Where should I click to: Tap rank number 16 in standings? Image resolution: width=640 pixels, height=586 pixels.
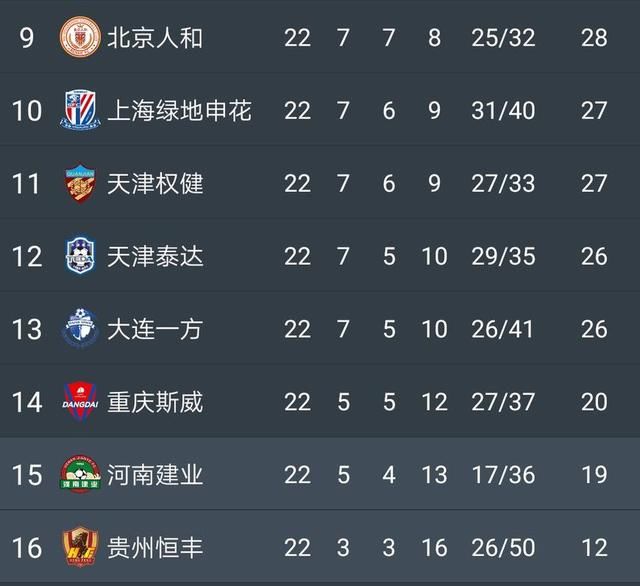[x=27, y=547]
